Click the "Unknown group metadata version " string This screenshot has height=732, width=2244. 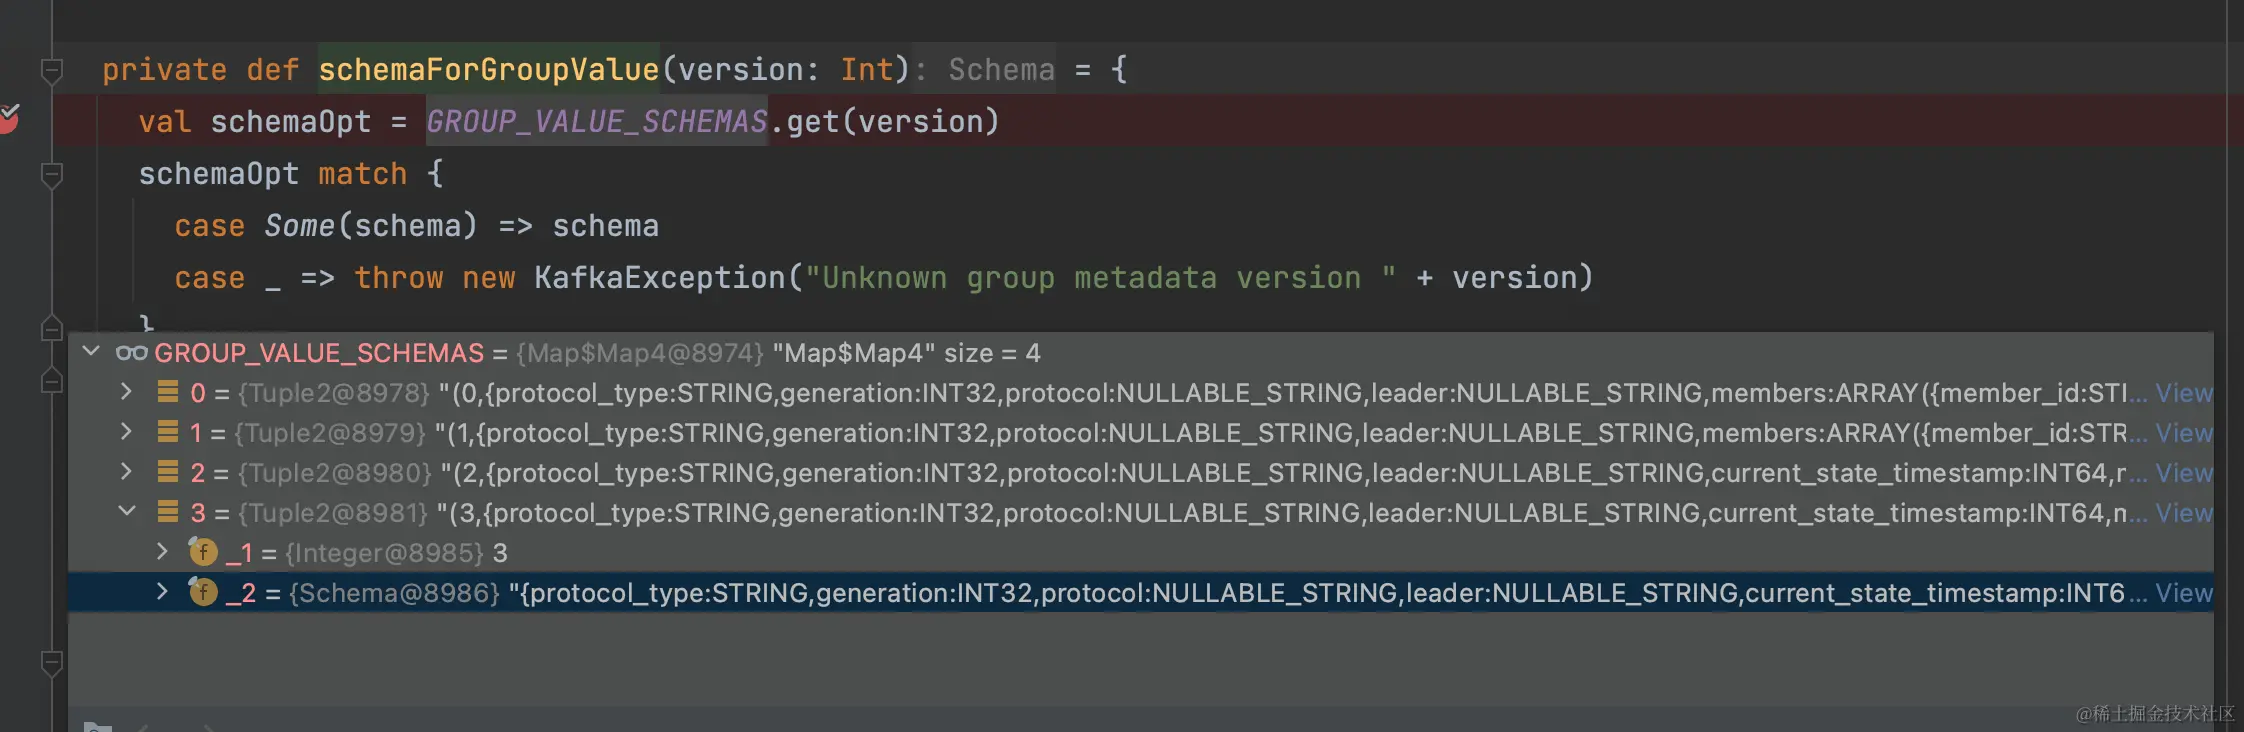(1101, 277)
